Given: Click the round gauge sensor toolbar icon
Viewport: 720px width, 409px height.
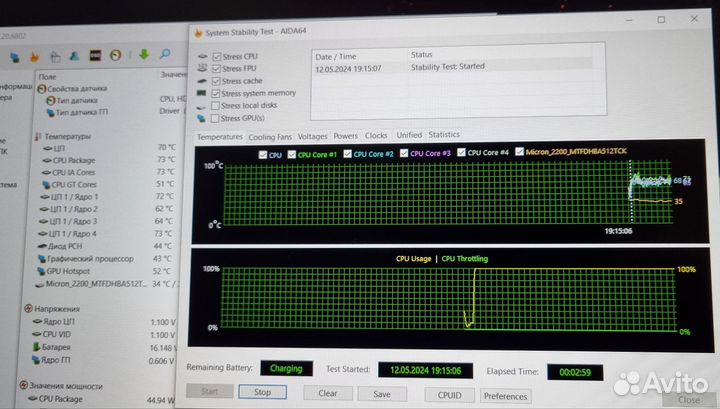Looking at the screenshot, I should coord(116,55).
